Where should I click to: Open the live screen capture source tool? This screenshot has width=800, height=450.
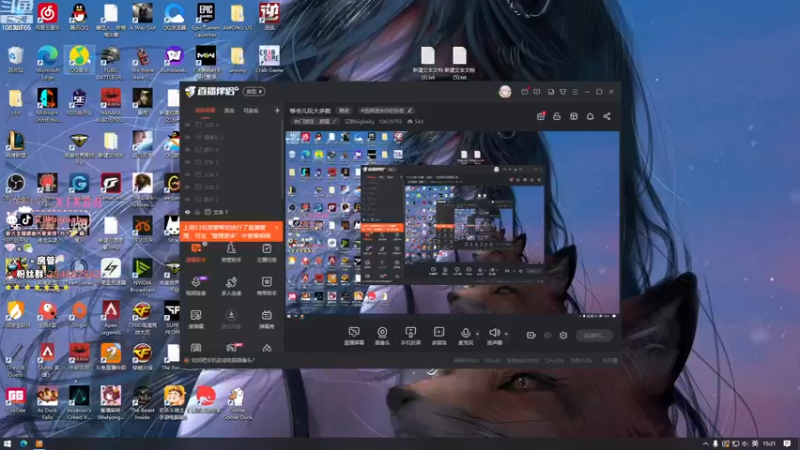tap(354, 336)
